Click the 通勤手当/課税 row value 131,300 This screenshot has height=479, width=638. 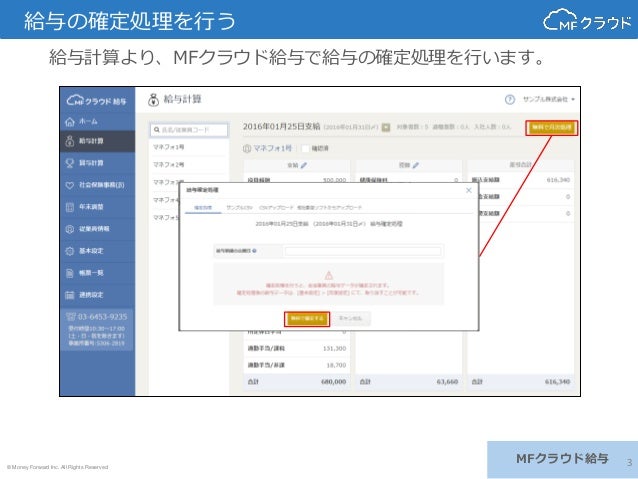pyautogui.click(x=334, y=348)
